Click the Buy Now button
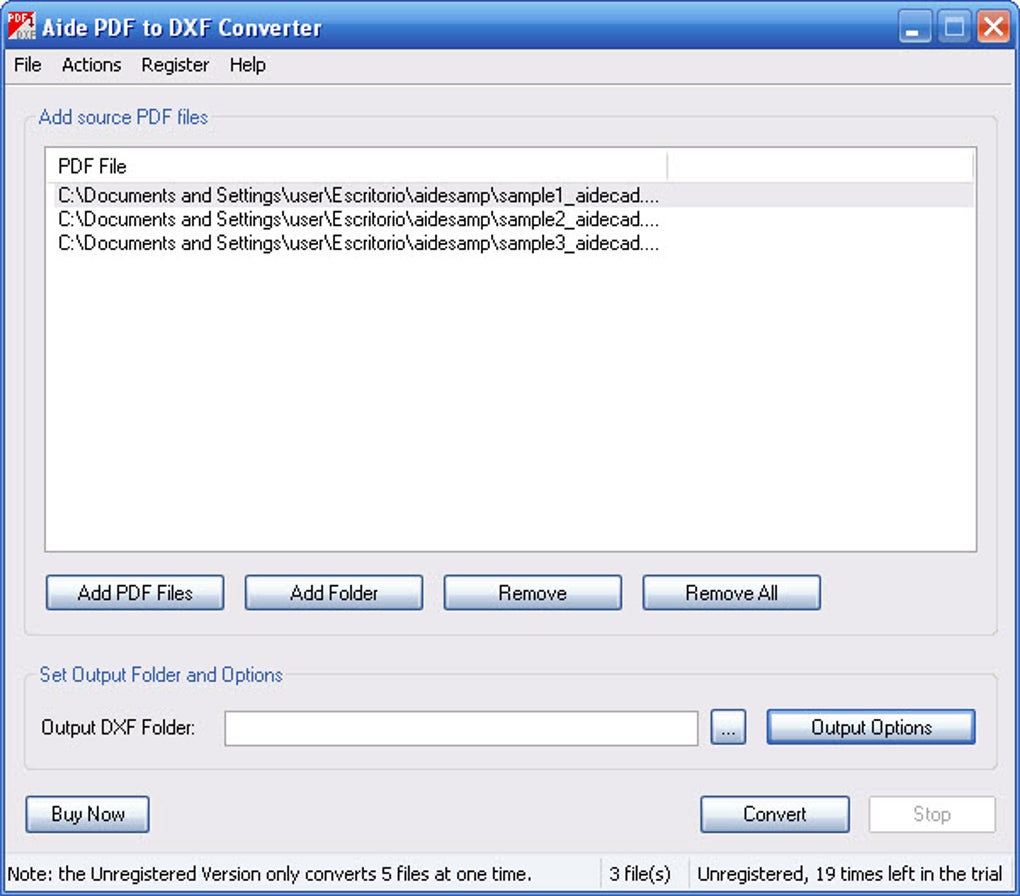 click(x=88, y=814)
